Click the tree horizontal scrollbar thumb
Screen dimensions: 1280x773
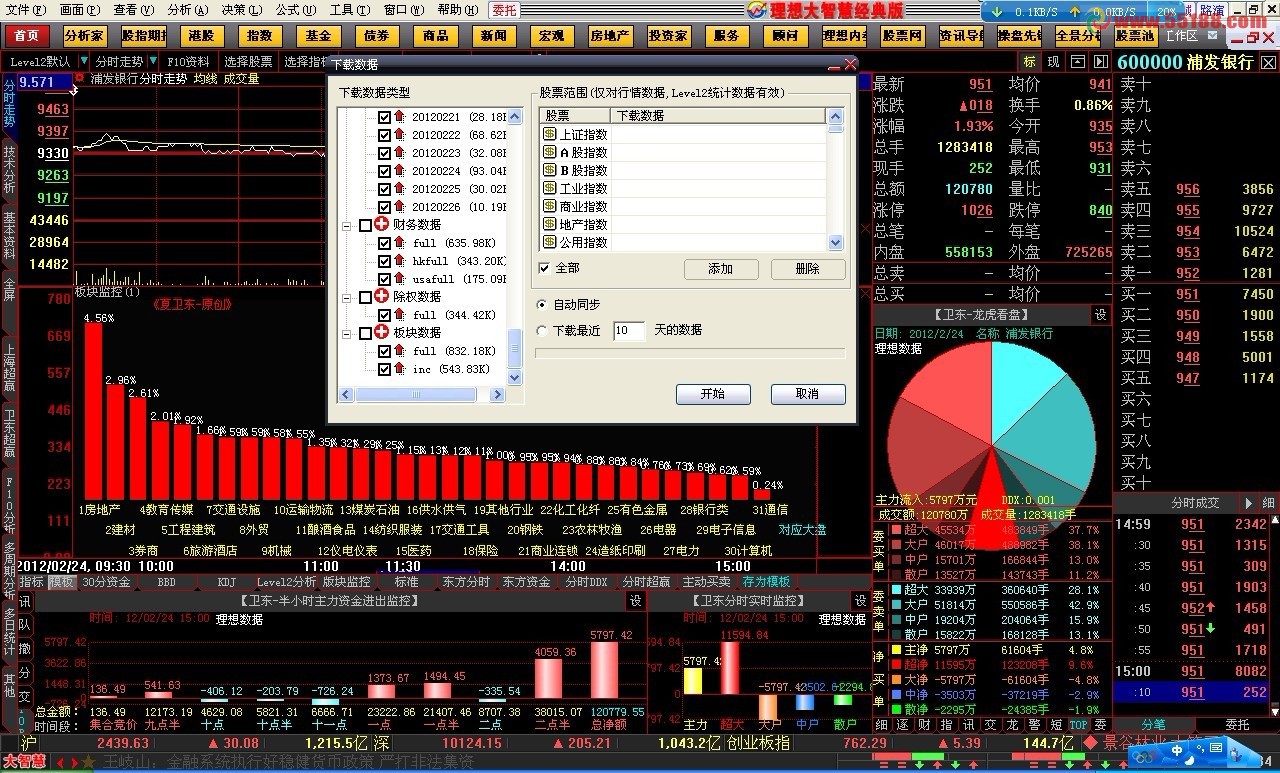coord(417,395)
